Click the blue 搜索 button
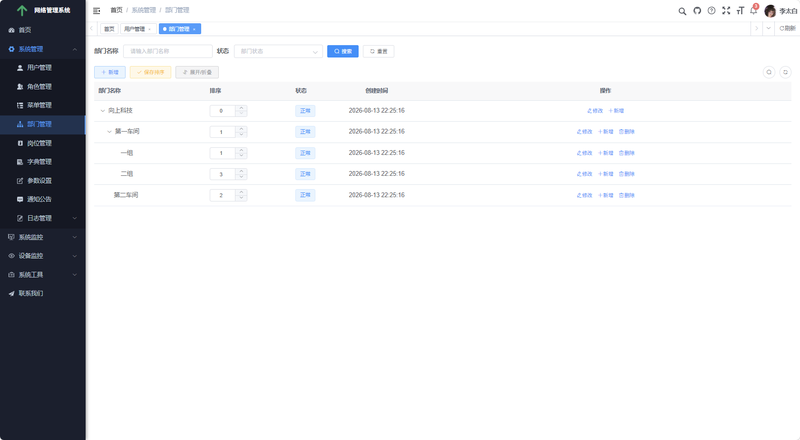Viewport: 800px width, 440px height. click(343, 51)
